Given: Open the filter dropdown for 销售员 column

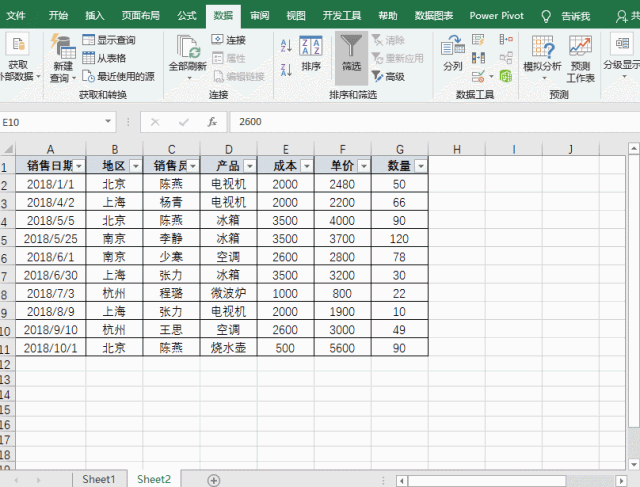Looking at the screenshot, I should [193, 166].
